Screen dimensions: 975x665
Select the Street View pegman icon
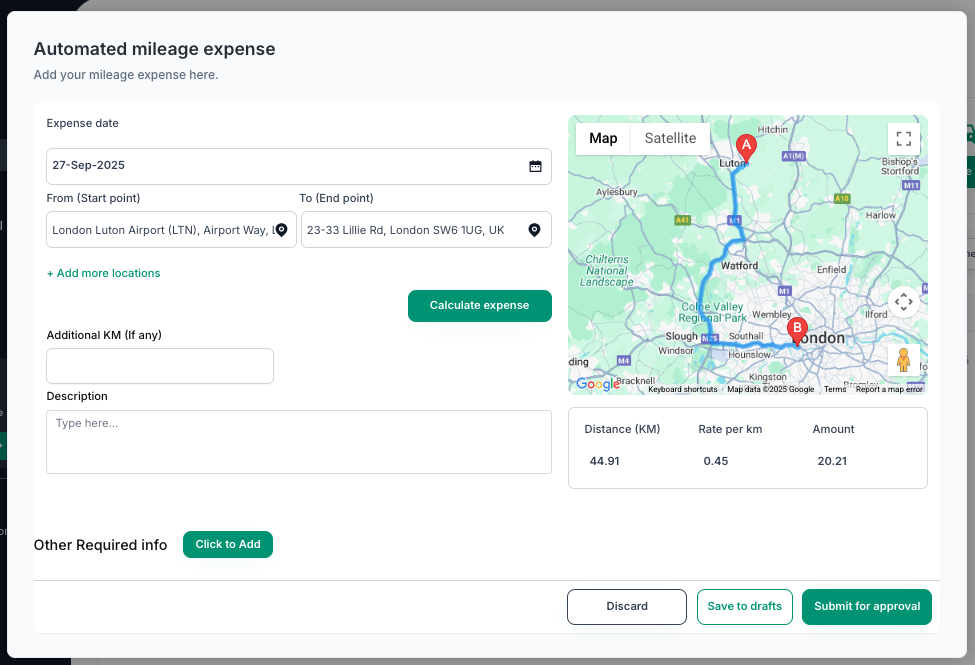(x=903, y=360)
